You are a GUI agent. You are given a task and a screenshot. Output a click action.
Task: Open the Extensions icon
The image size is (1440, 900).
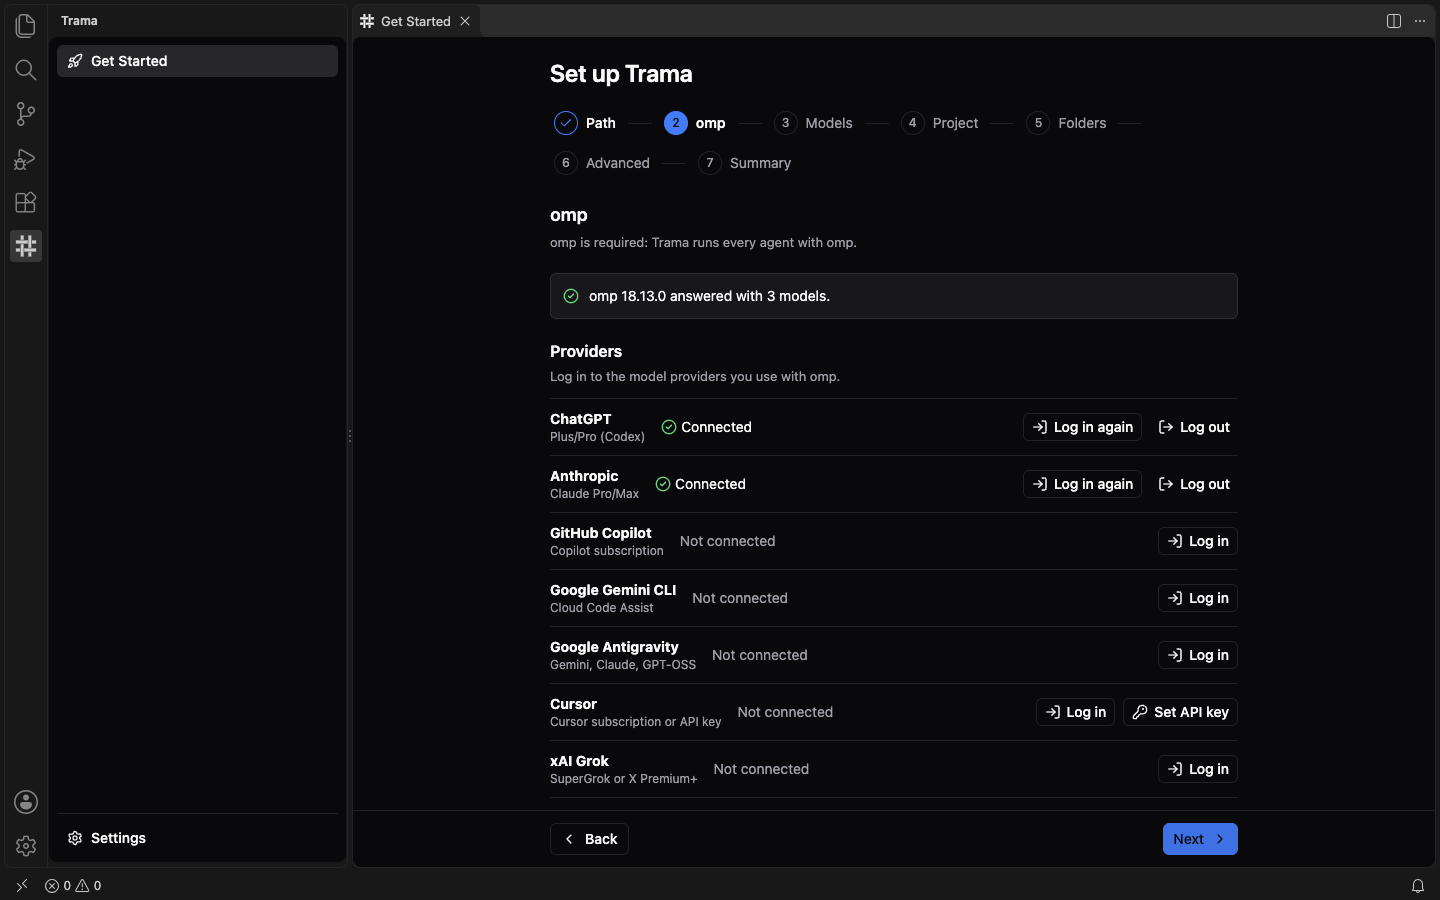point(26,202)
